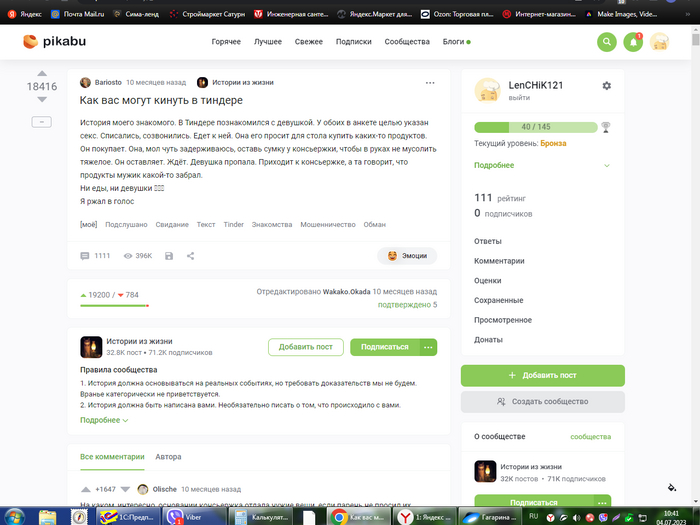This screenshot has width=700, height=525.
Task: Open the post options three-dot menu
Action: (x=430, y=83)
